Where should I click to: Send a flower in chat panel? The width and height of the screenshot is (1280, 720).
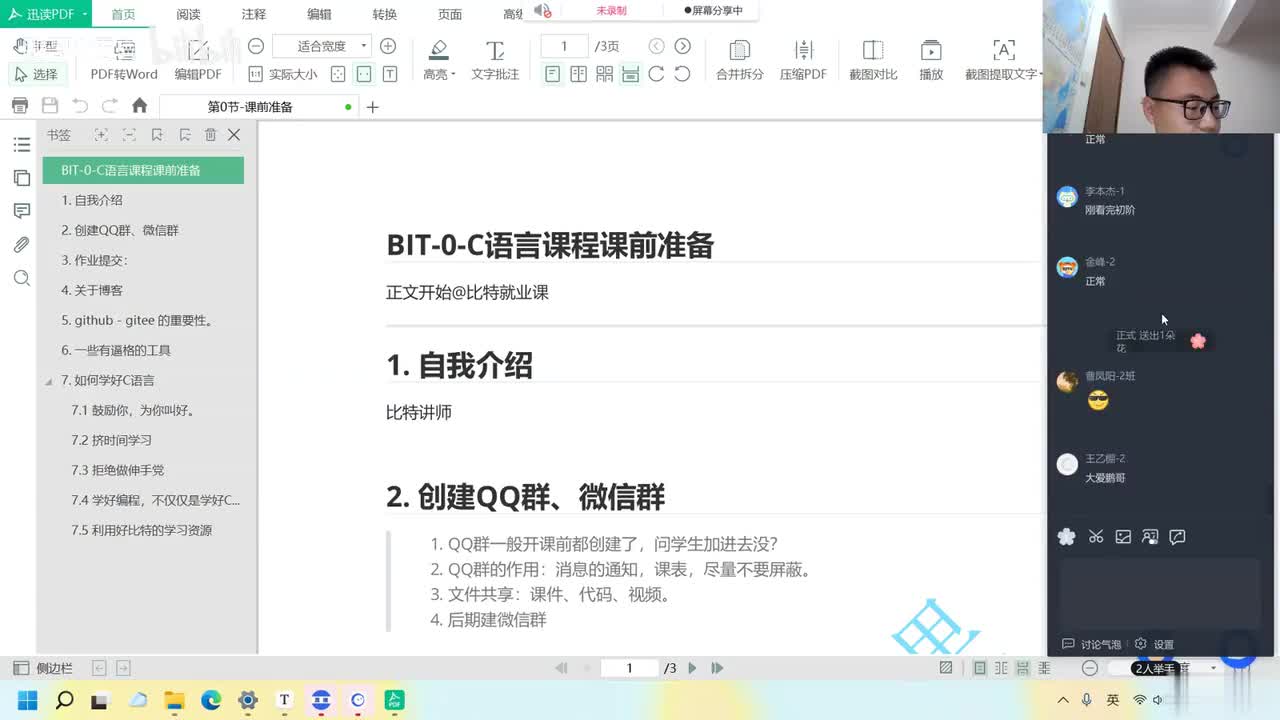point(1067,537)
